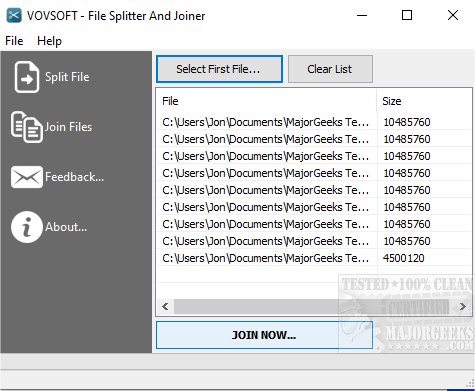Open the Feedback... sidebar label
475x391 pixels.
pyautogui.click(x=75, y=177)
